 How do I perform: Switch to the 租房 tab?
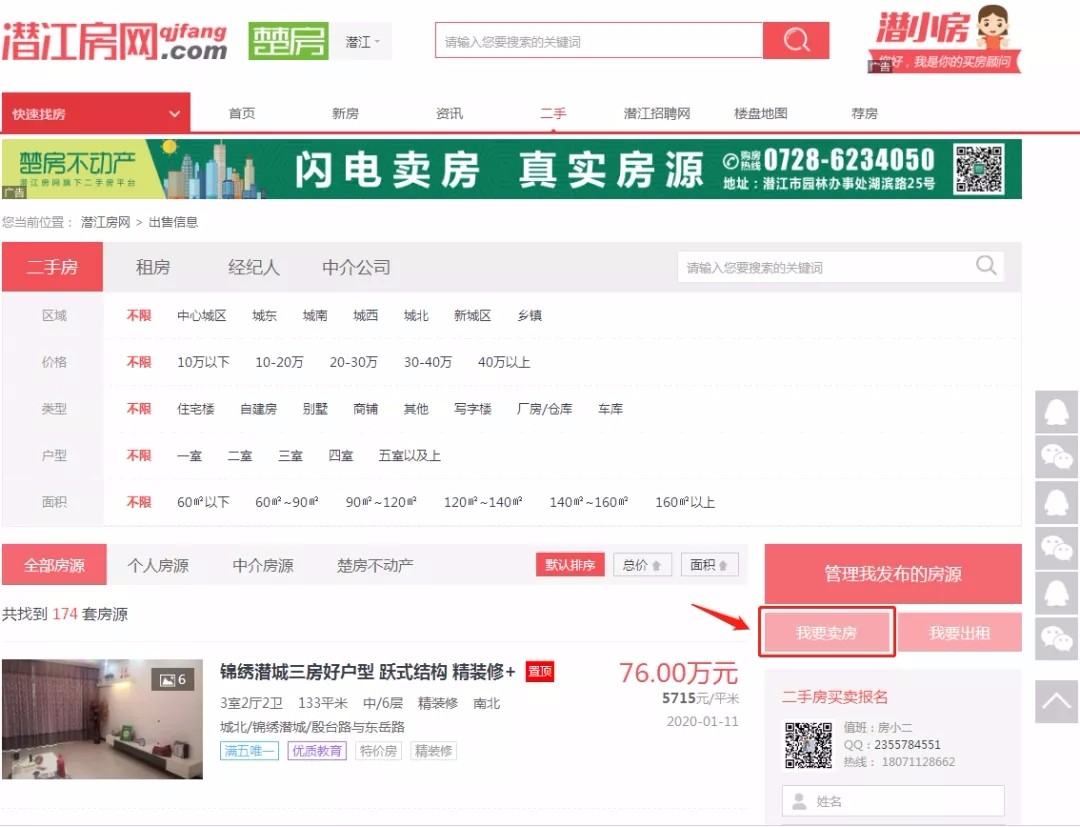pyautogui.click(x=153, y=268)
